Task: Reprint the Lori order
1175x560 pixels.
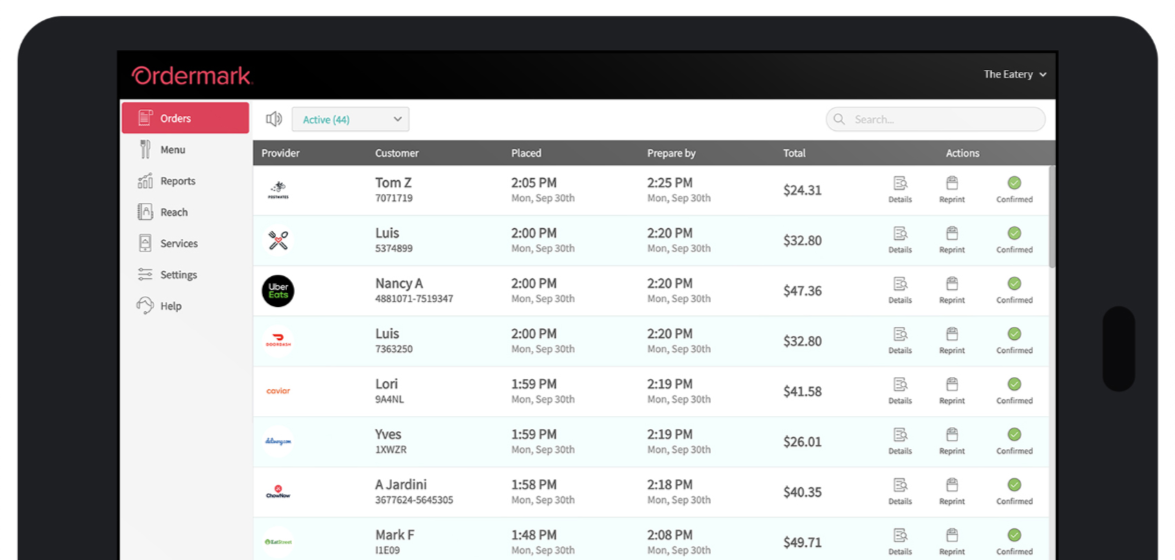Action: [952, 391]
